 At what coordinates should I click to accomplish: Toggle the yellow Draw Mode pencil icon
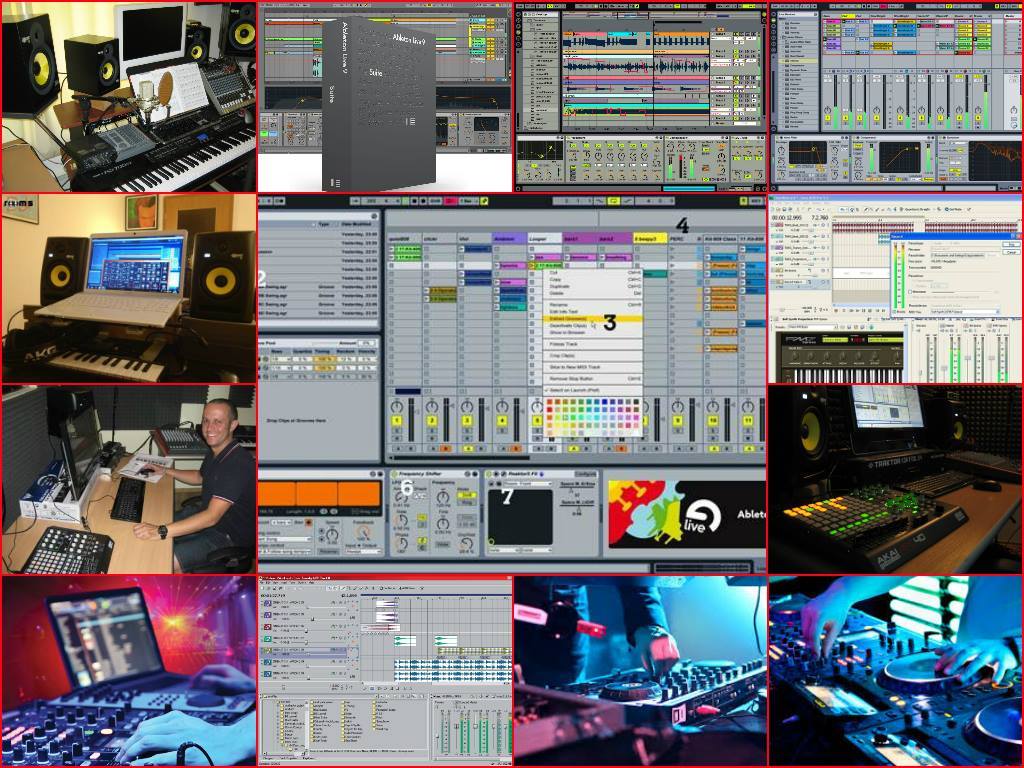click(x=485, y=200)
